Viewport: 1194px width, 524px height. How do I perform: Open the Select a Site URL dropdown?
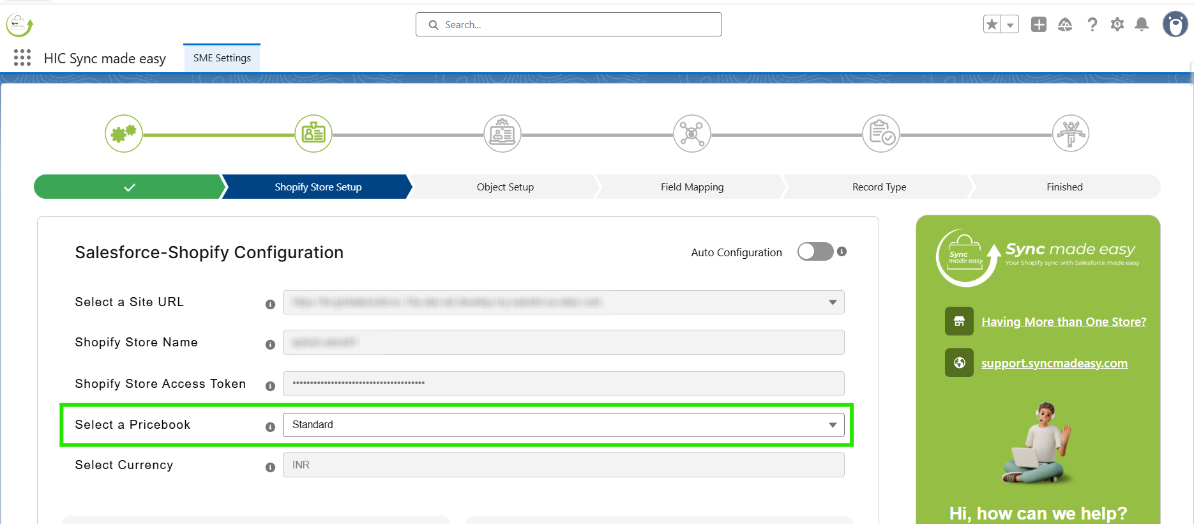(563, 302)
